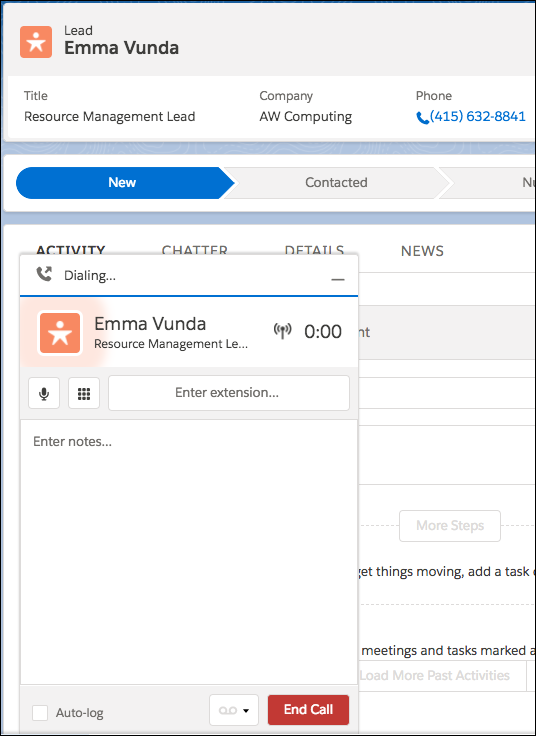The height and width of the screenshot is (736, 536).
Task: Click the Emma Vunda lead name heading
Action: [x=122, y=48]
